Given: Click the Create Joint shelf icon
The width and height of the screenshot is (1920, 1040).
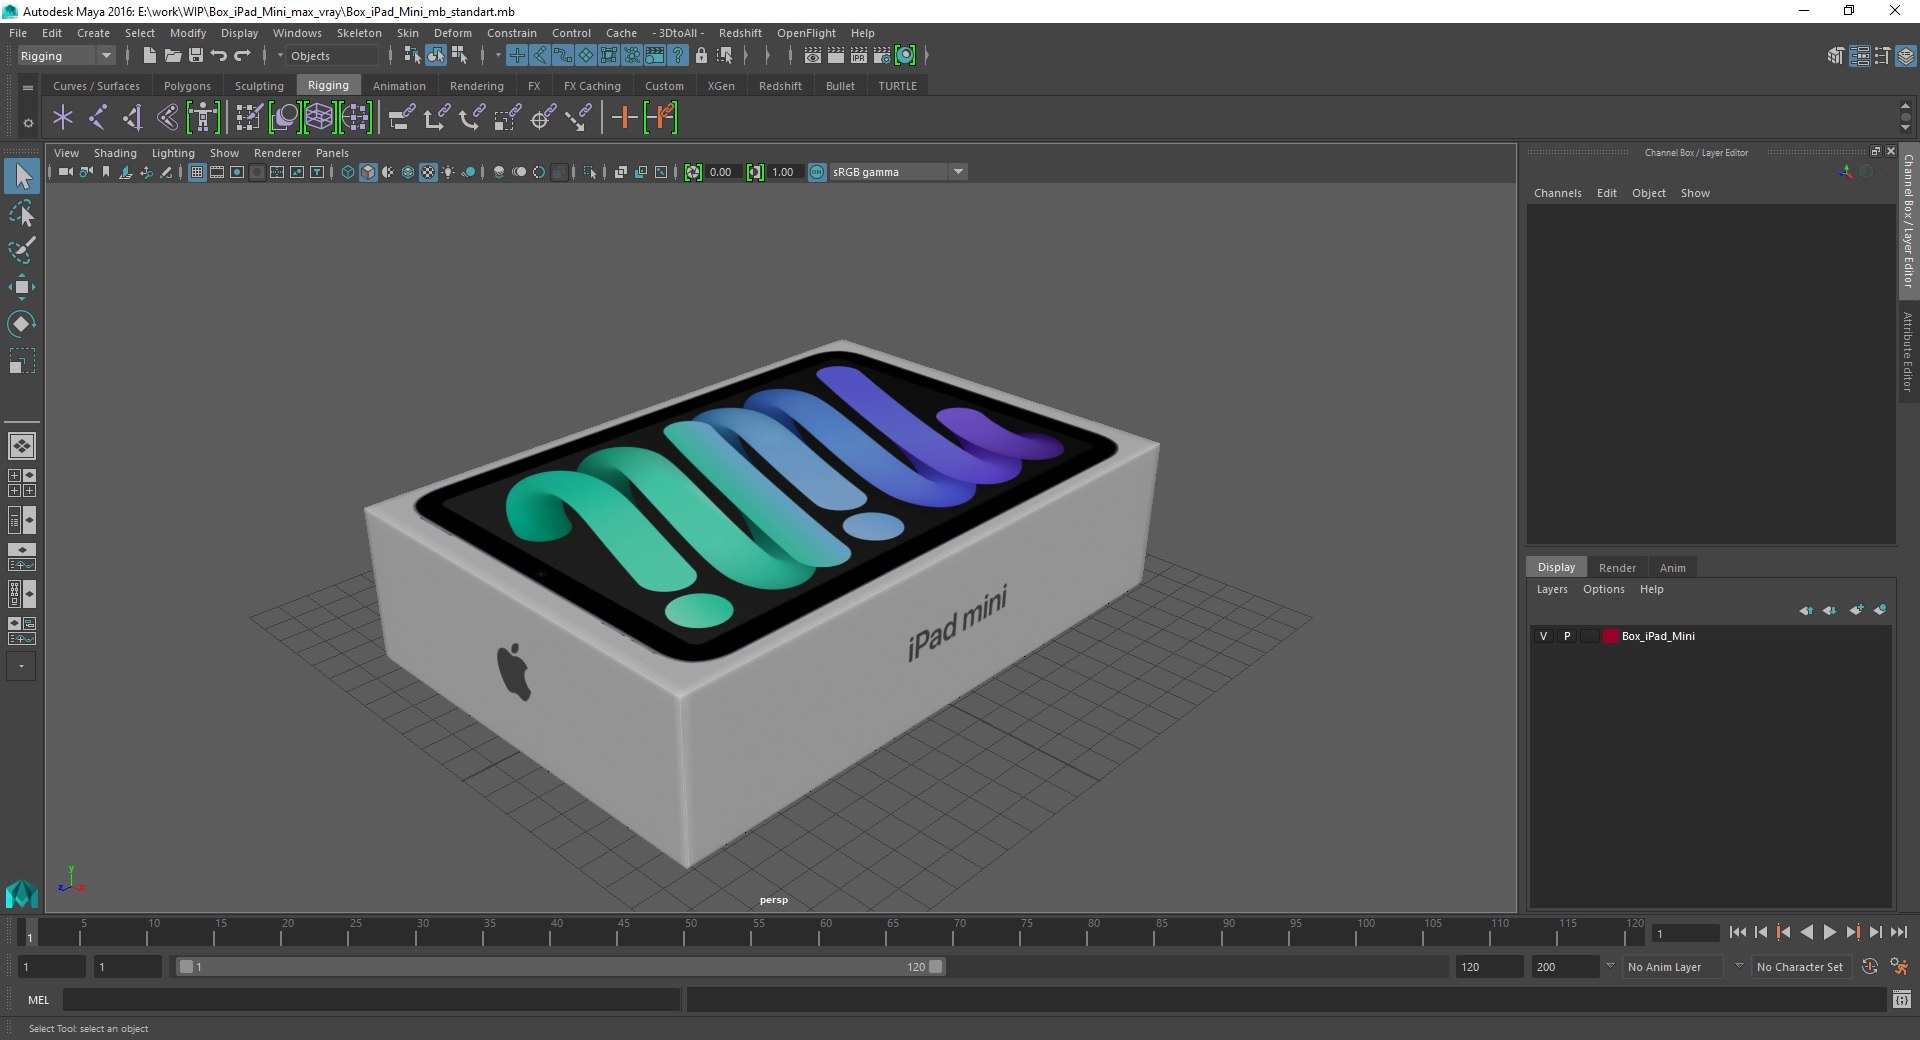Looking at the screenshot, I should [x=98, y=118].
